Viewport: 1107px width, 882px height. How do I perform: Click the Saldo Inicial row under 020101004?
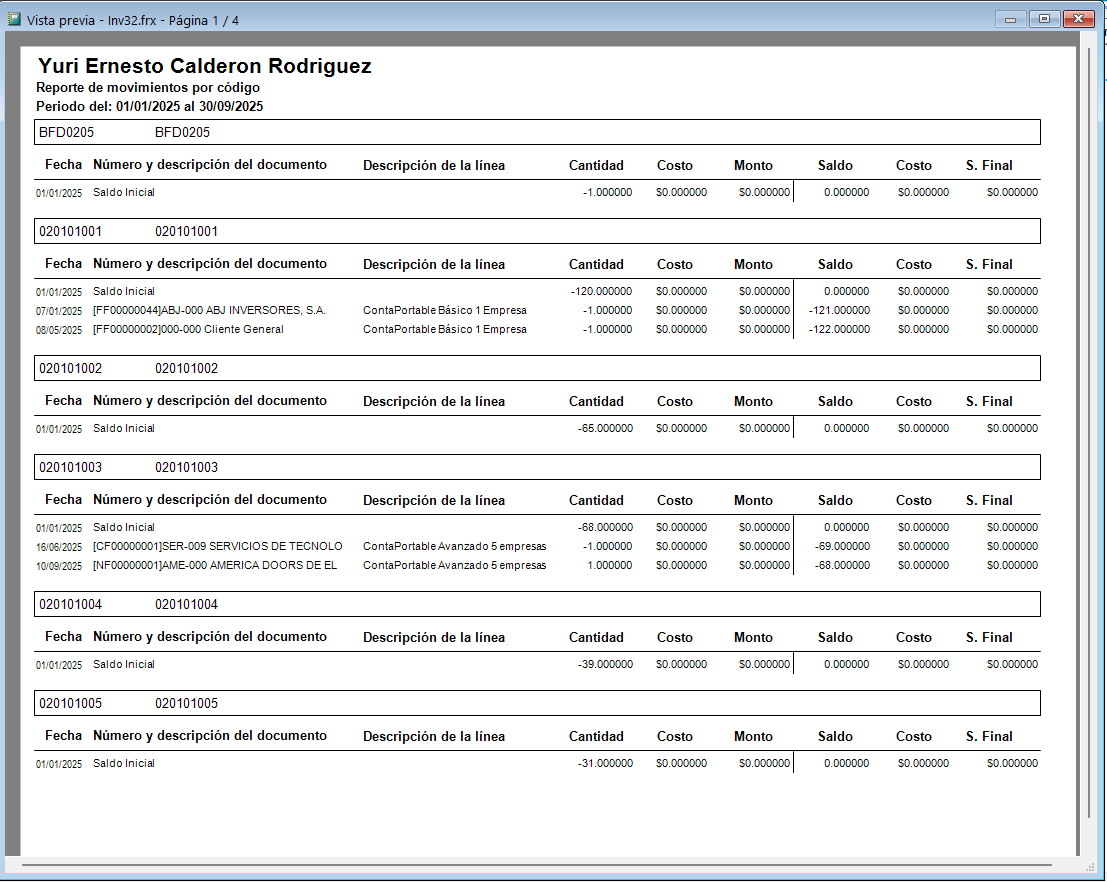[537, 665]
